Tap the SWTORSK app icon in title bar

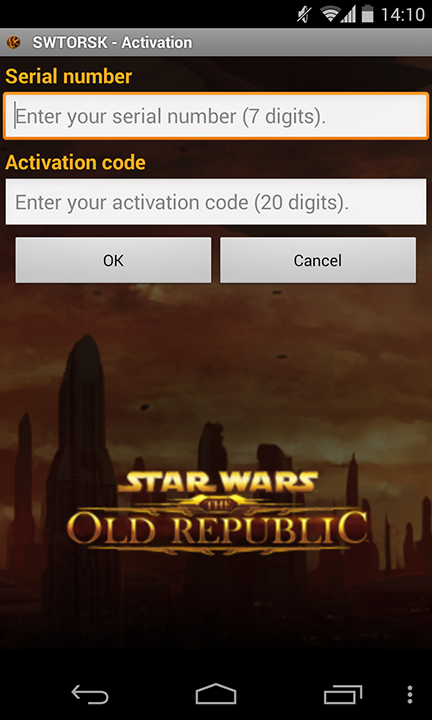[14, 43]
